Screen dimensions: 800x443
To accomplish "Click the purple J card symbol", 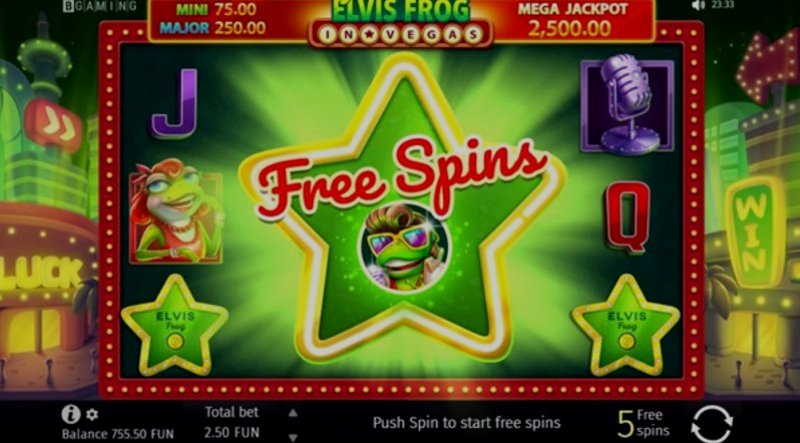I will point(174,104).
